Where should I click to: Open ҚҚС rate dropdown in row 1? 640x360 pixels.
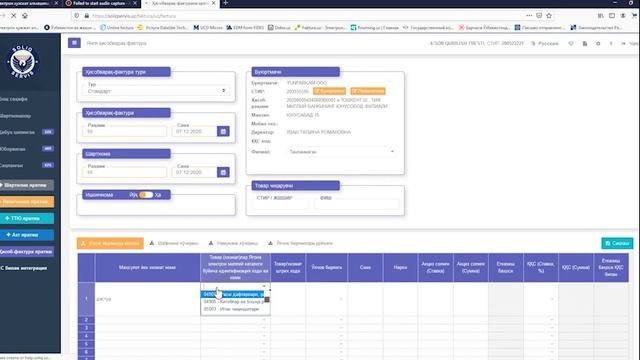click(552, 299)
